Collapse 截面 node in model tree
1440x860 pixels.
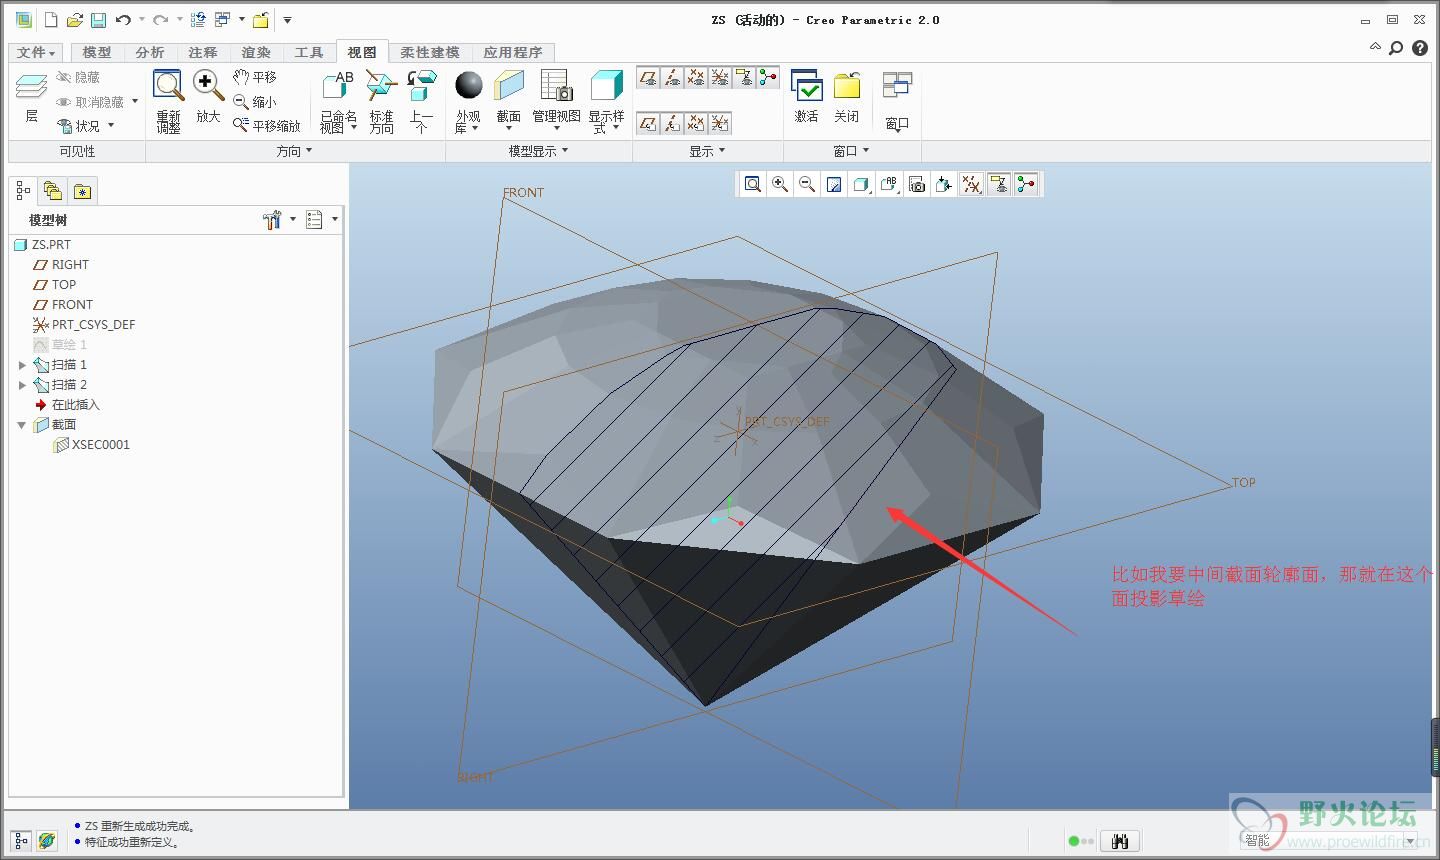[22, 425]
